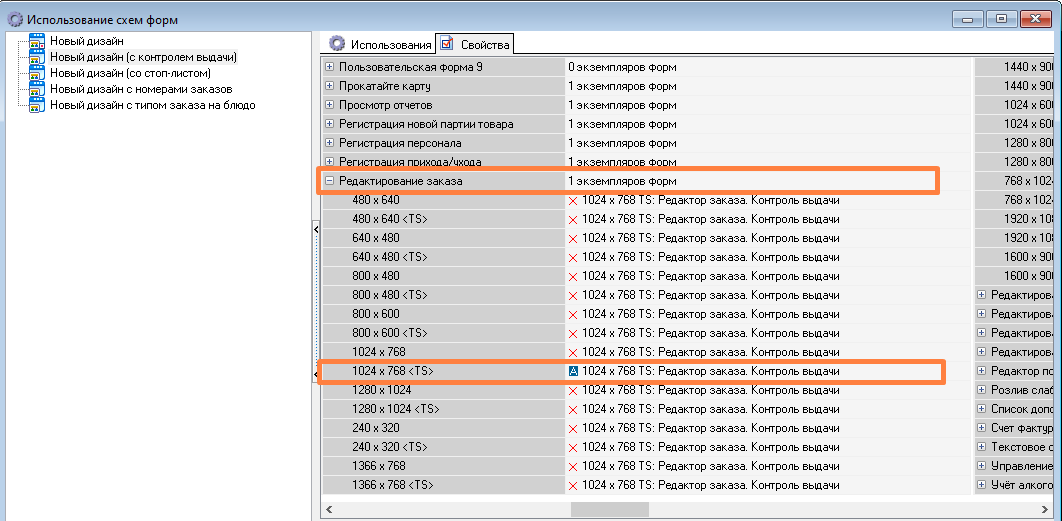Switch to the Использования tab
This screenshot has height=521, width=1062.
(x=380, y=44)
